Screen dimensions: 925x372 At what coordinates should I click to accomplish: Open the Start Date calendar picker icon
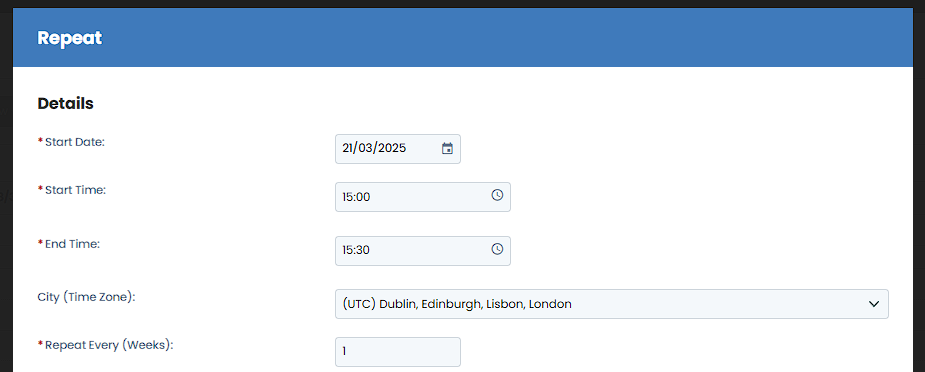point(447,149)
